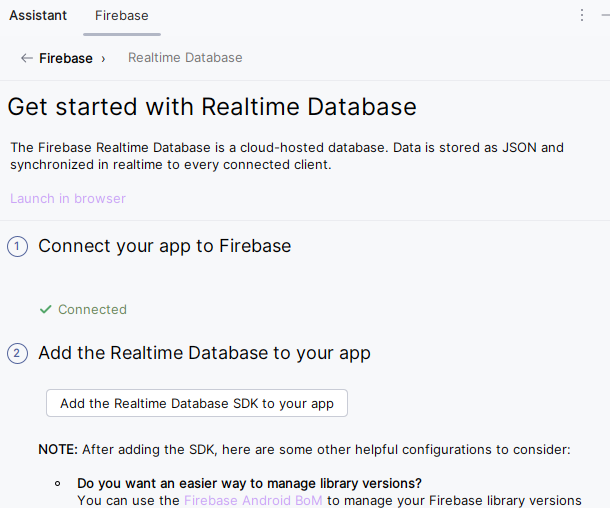Image resolution: width=610 pixels, height=508 pixels.
Task: Click the NOTE paragraph about helpful configurations
Action: click(304, 450)
